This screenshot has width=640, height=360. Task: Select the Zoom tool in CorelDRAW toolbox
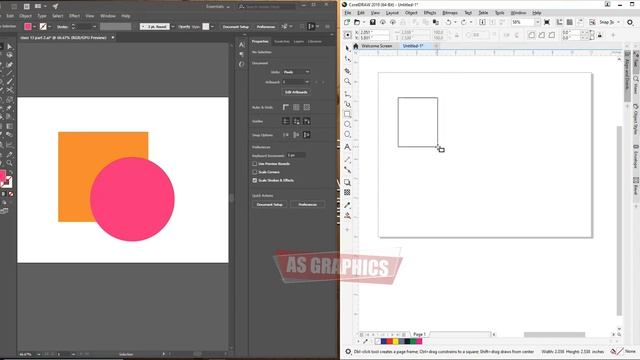(347, 81)
